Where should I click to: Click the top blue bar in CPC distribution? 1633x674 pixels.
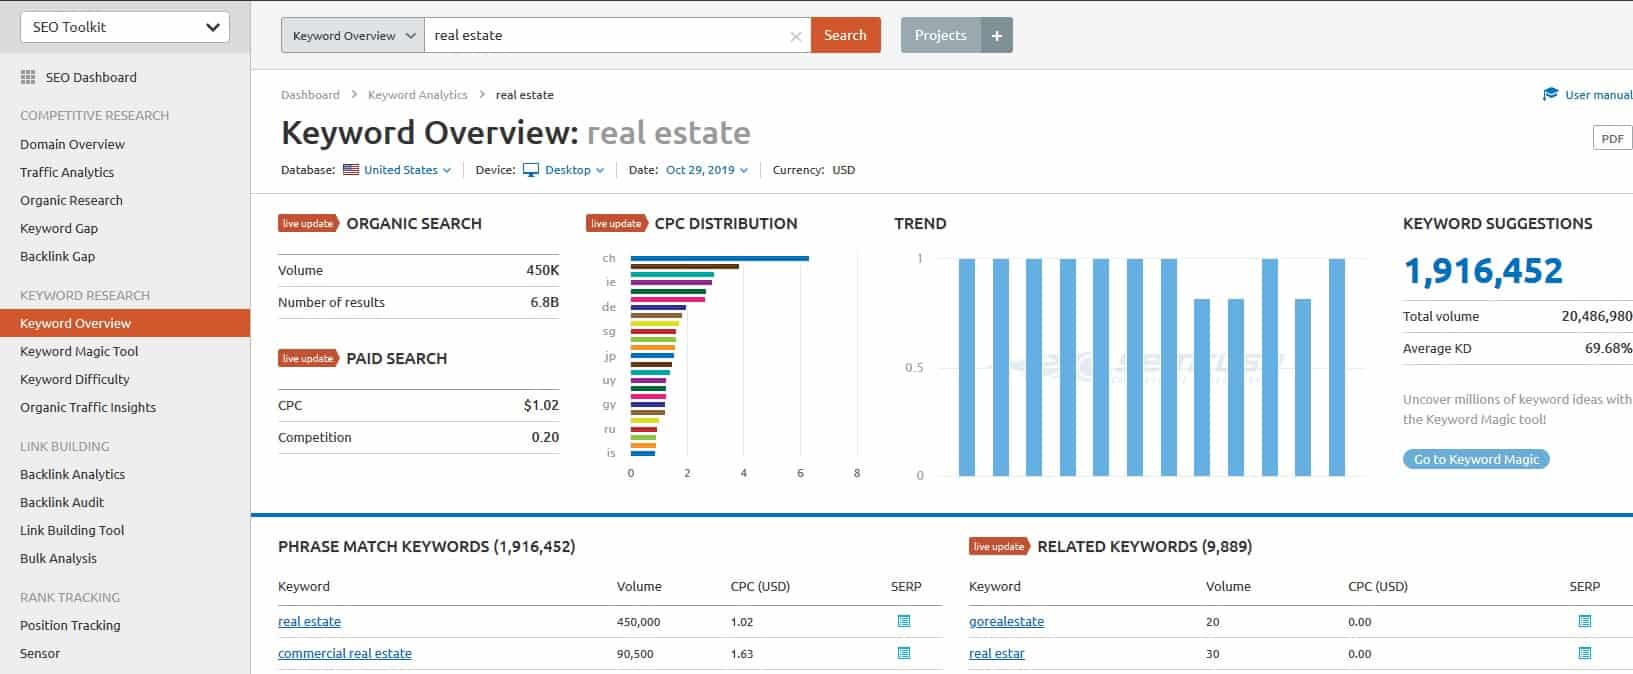(x=719, y=258)
